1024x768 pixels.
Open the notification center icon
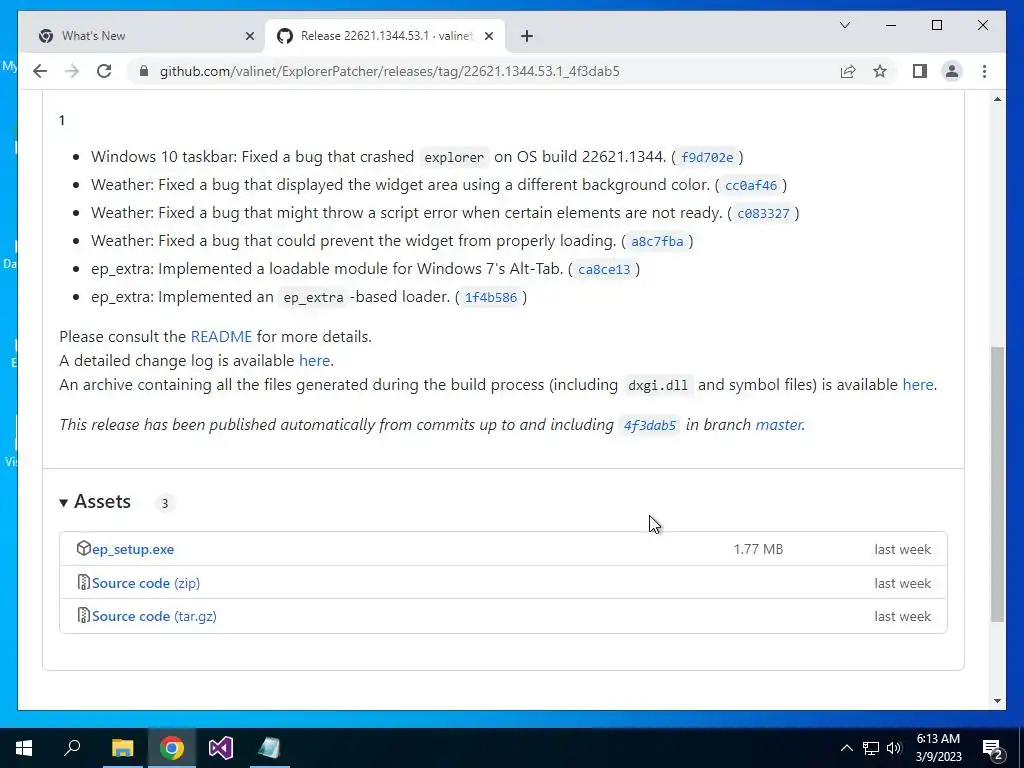click(x=993, y=748)
